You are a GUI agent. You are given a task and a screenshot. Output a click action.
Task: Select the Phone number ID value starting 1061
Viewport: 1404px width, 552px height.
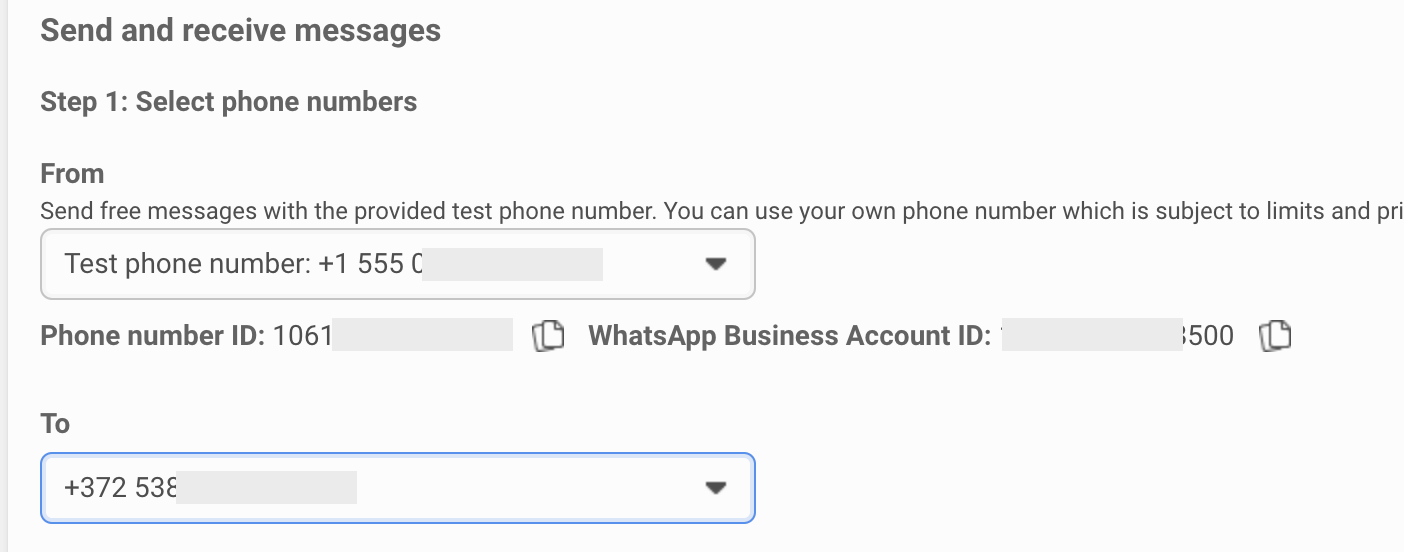[x=302, y=336]
